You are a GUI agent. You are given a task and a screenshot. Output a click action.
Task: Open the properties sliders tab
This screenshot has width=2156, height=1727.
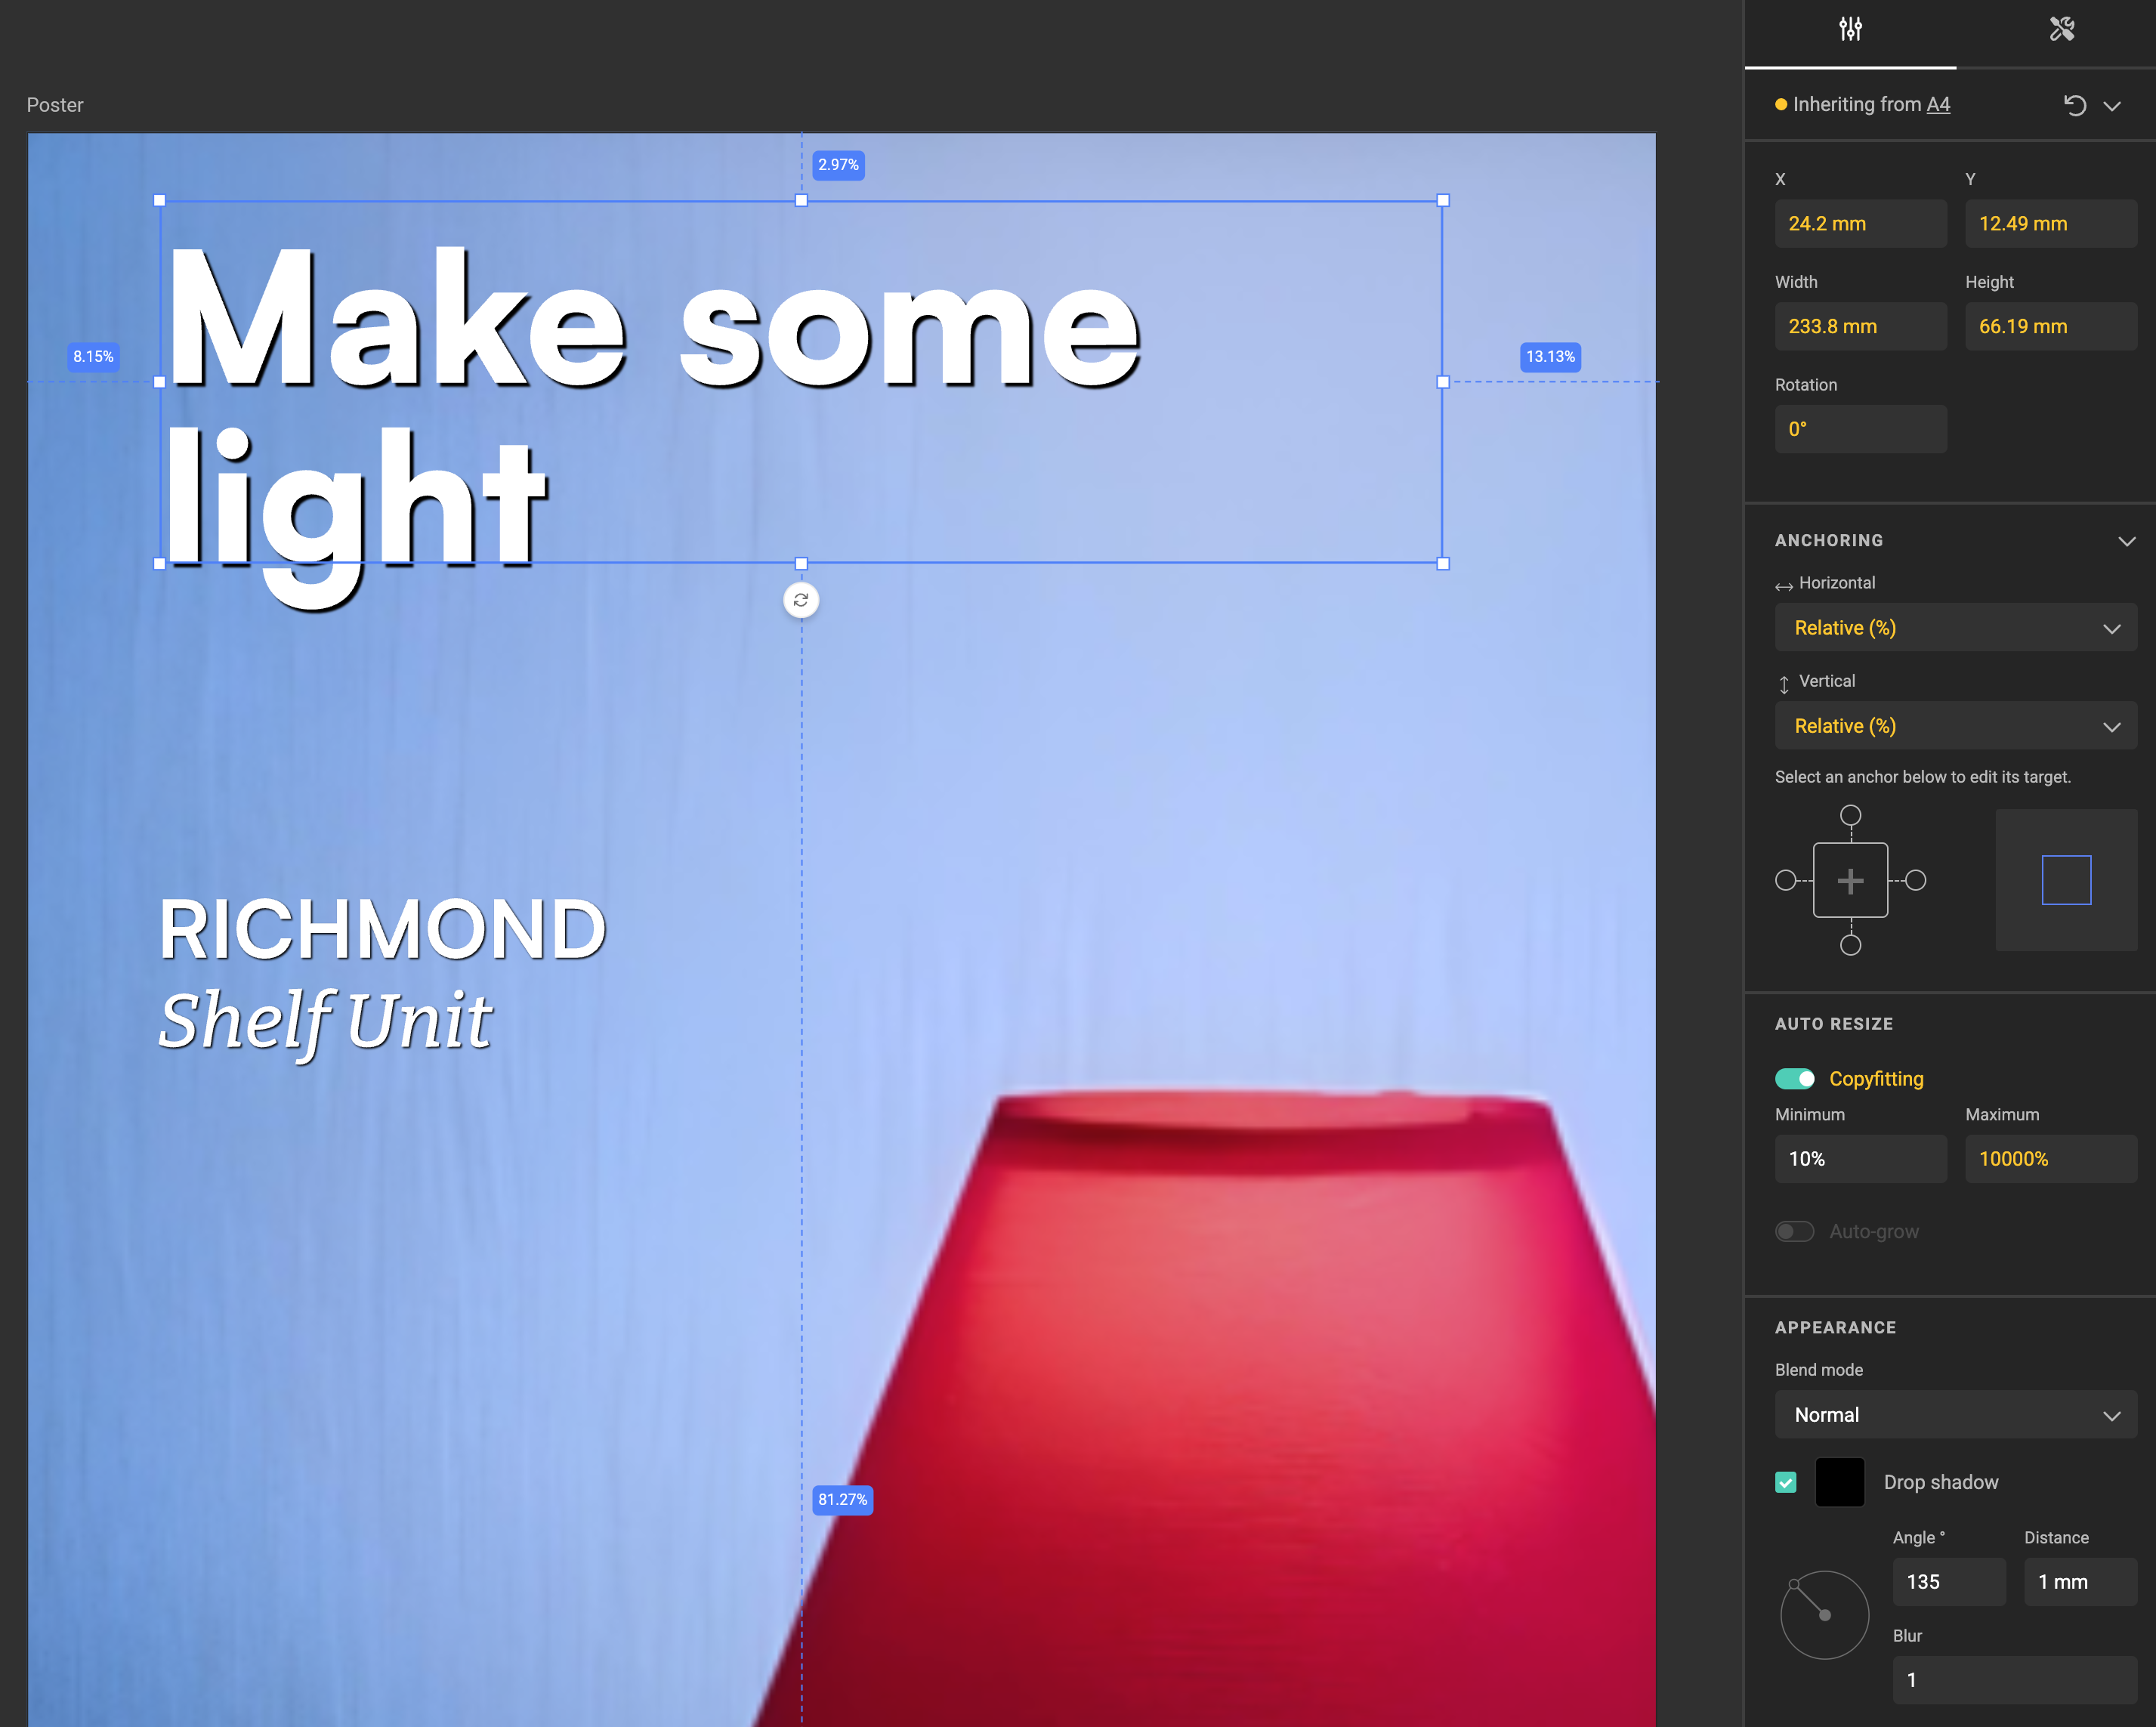point(1850,30)
